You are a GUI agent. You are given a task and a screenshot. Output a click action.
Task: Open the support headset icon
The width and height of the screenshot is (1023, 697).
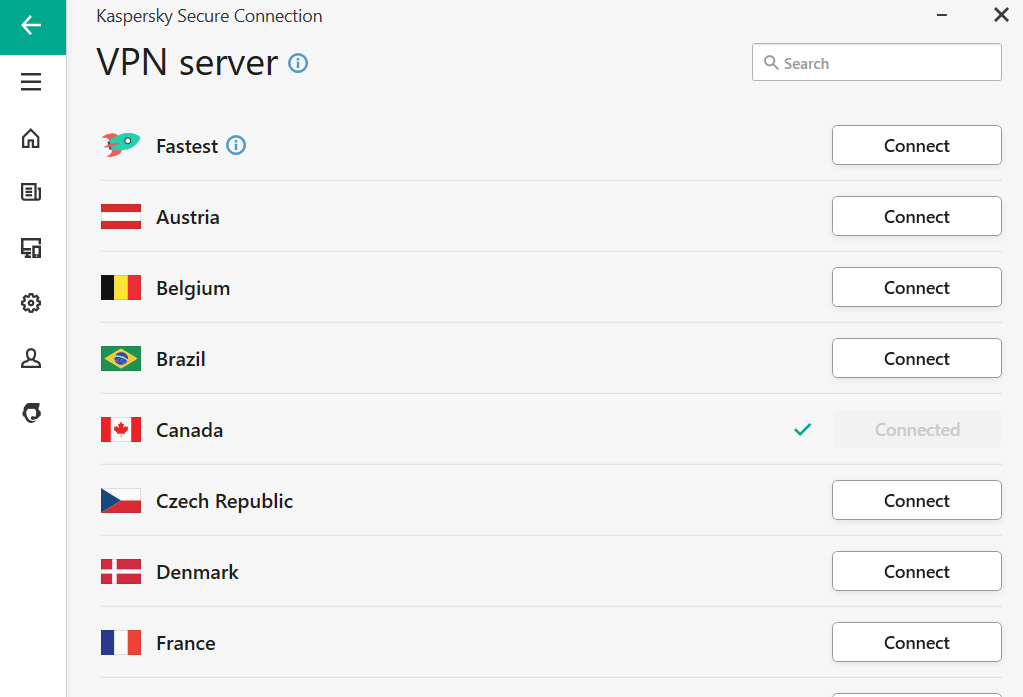(x=31, y=413)
